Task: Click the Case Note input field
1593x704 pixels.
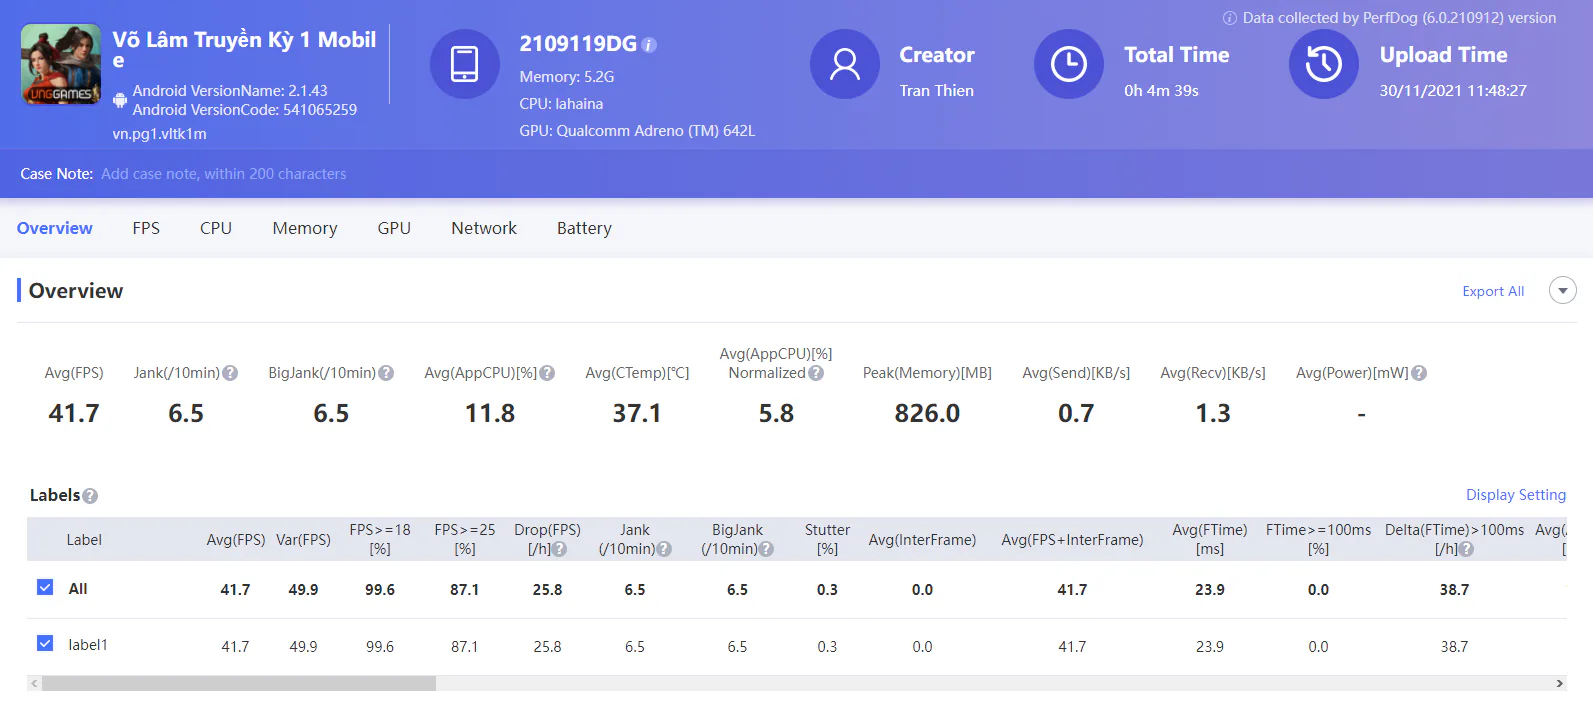Action: (224, 174)
